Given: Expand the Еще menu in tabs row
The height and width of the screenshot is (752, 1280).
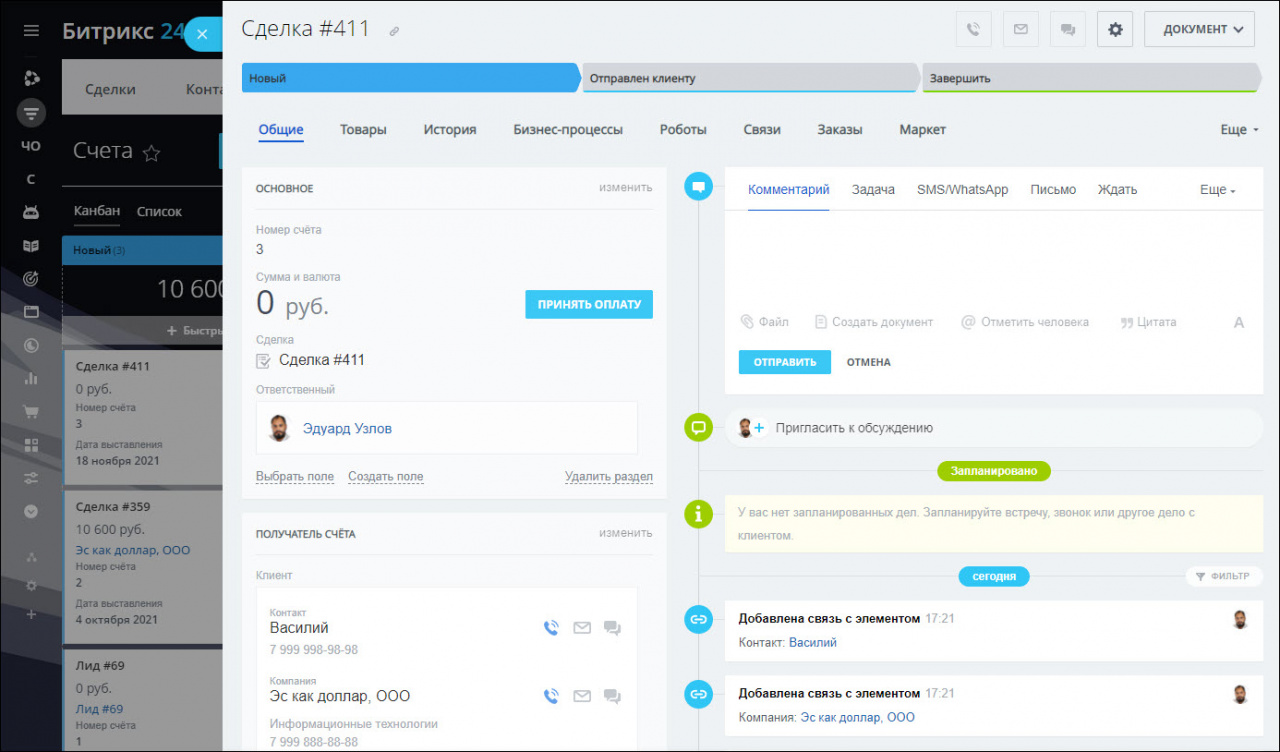Looking at the screenshot, I should click(x=1239, y=130).
